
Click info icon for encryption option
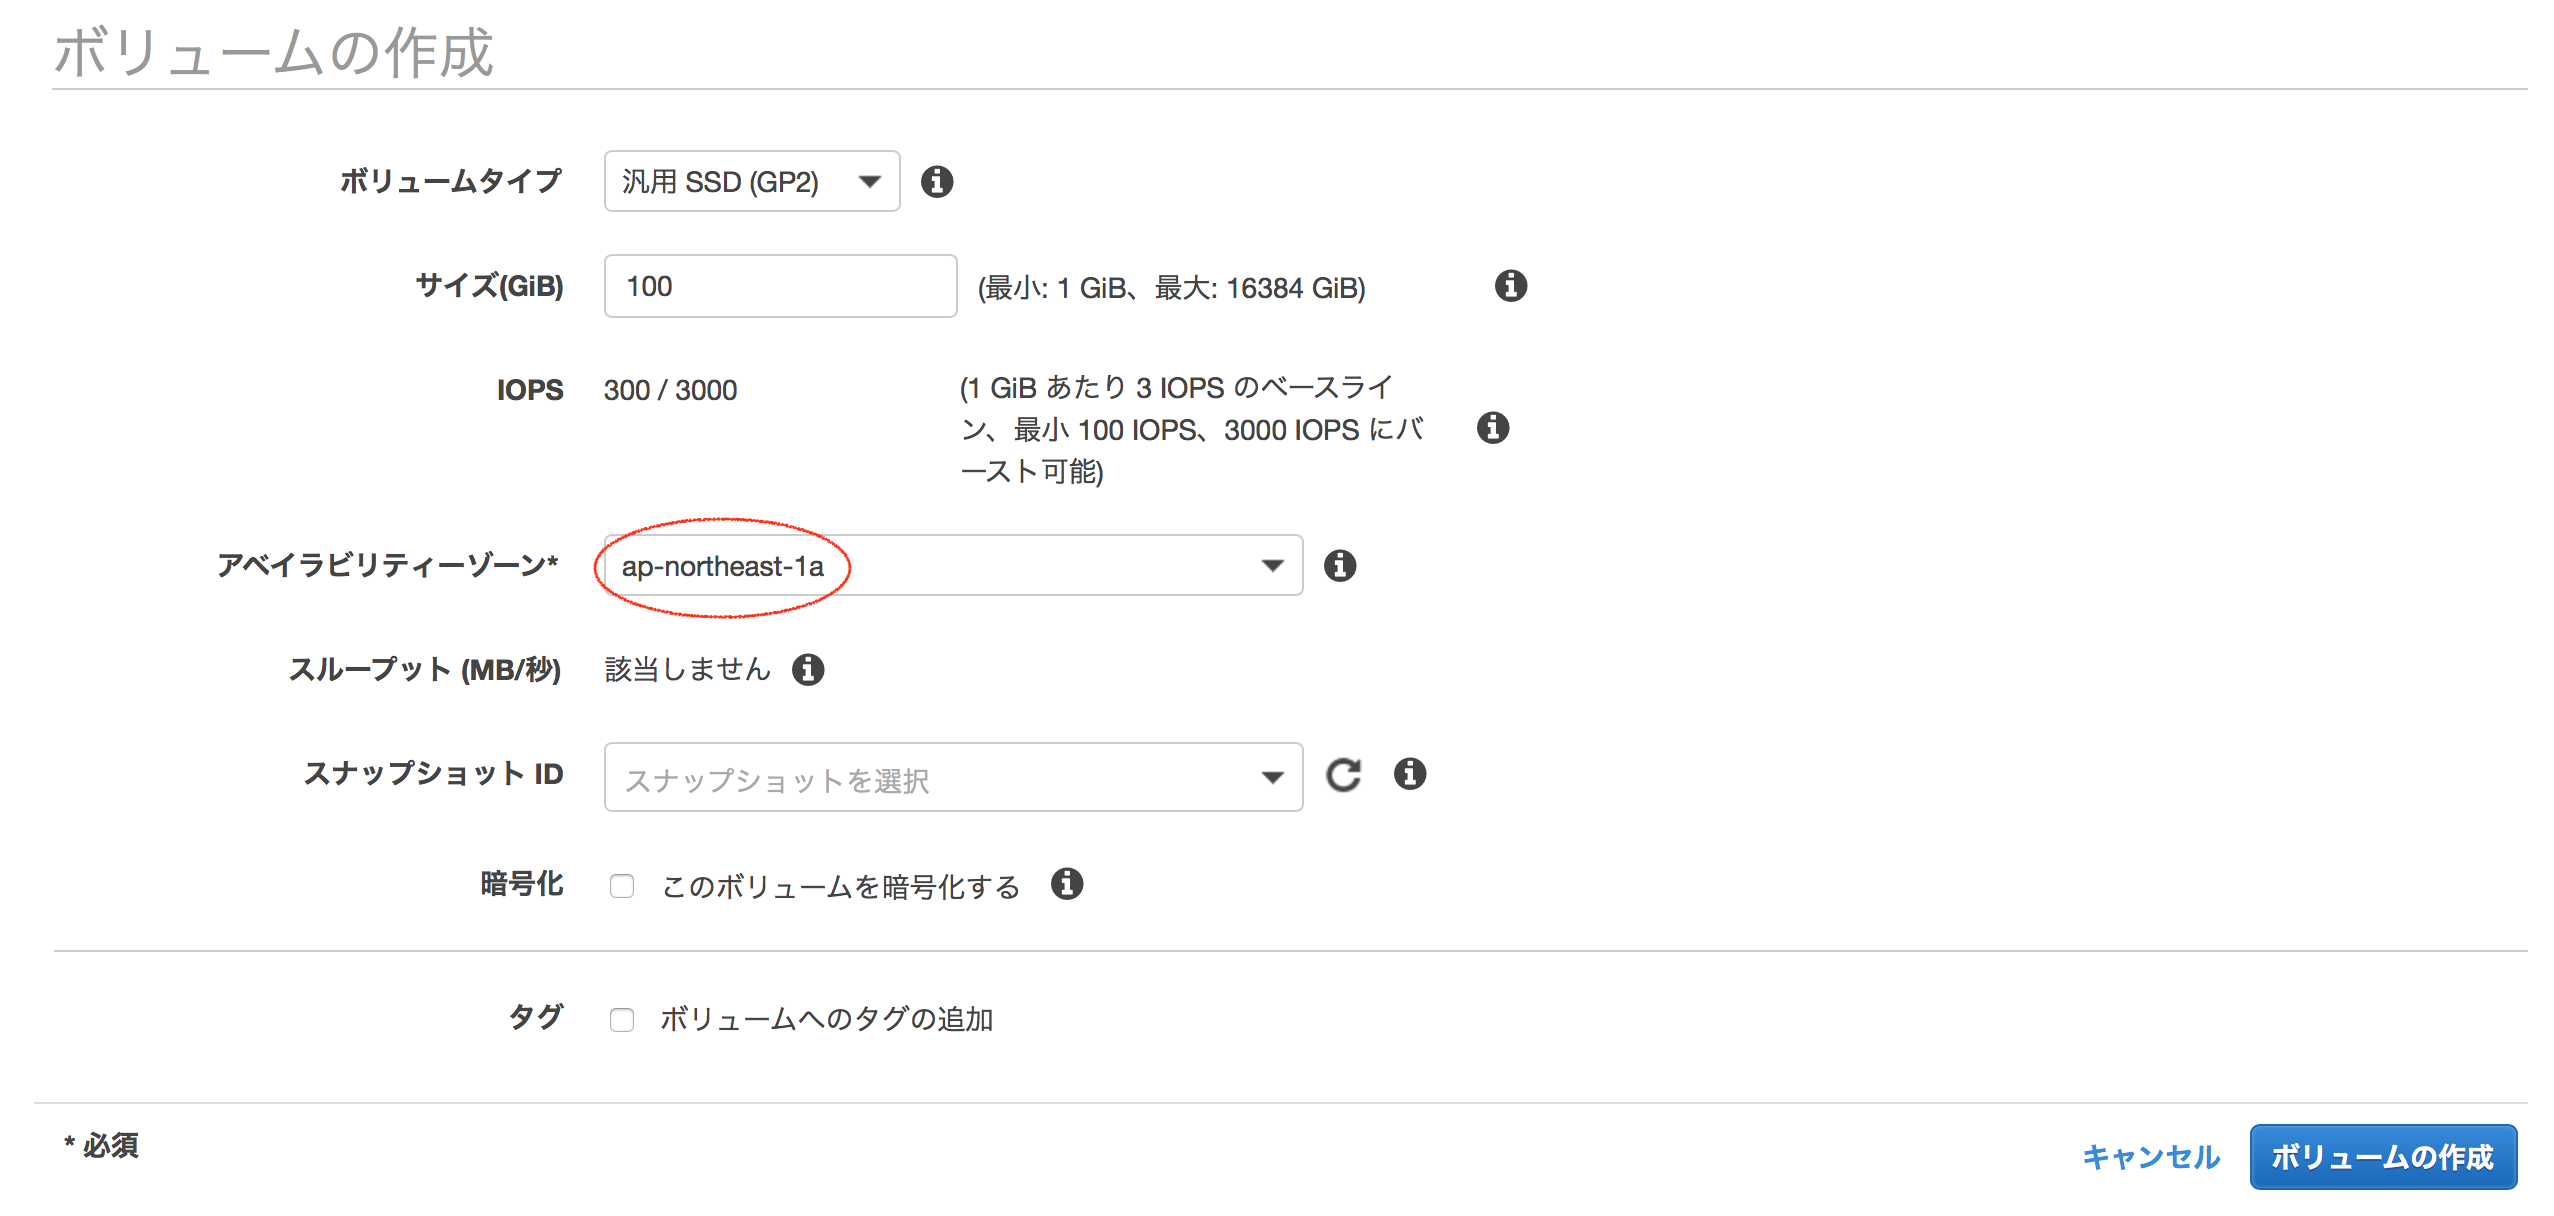1066,884
